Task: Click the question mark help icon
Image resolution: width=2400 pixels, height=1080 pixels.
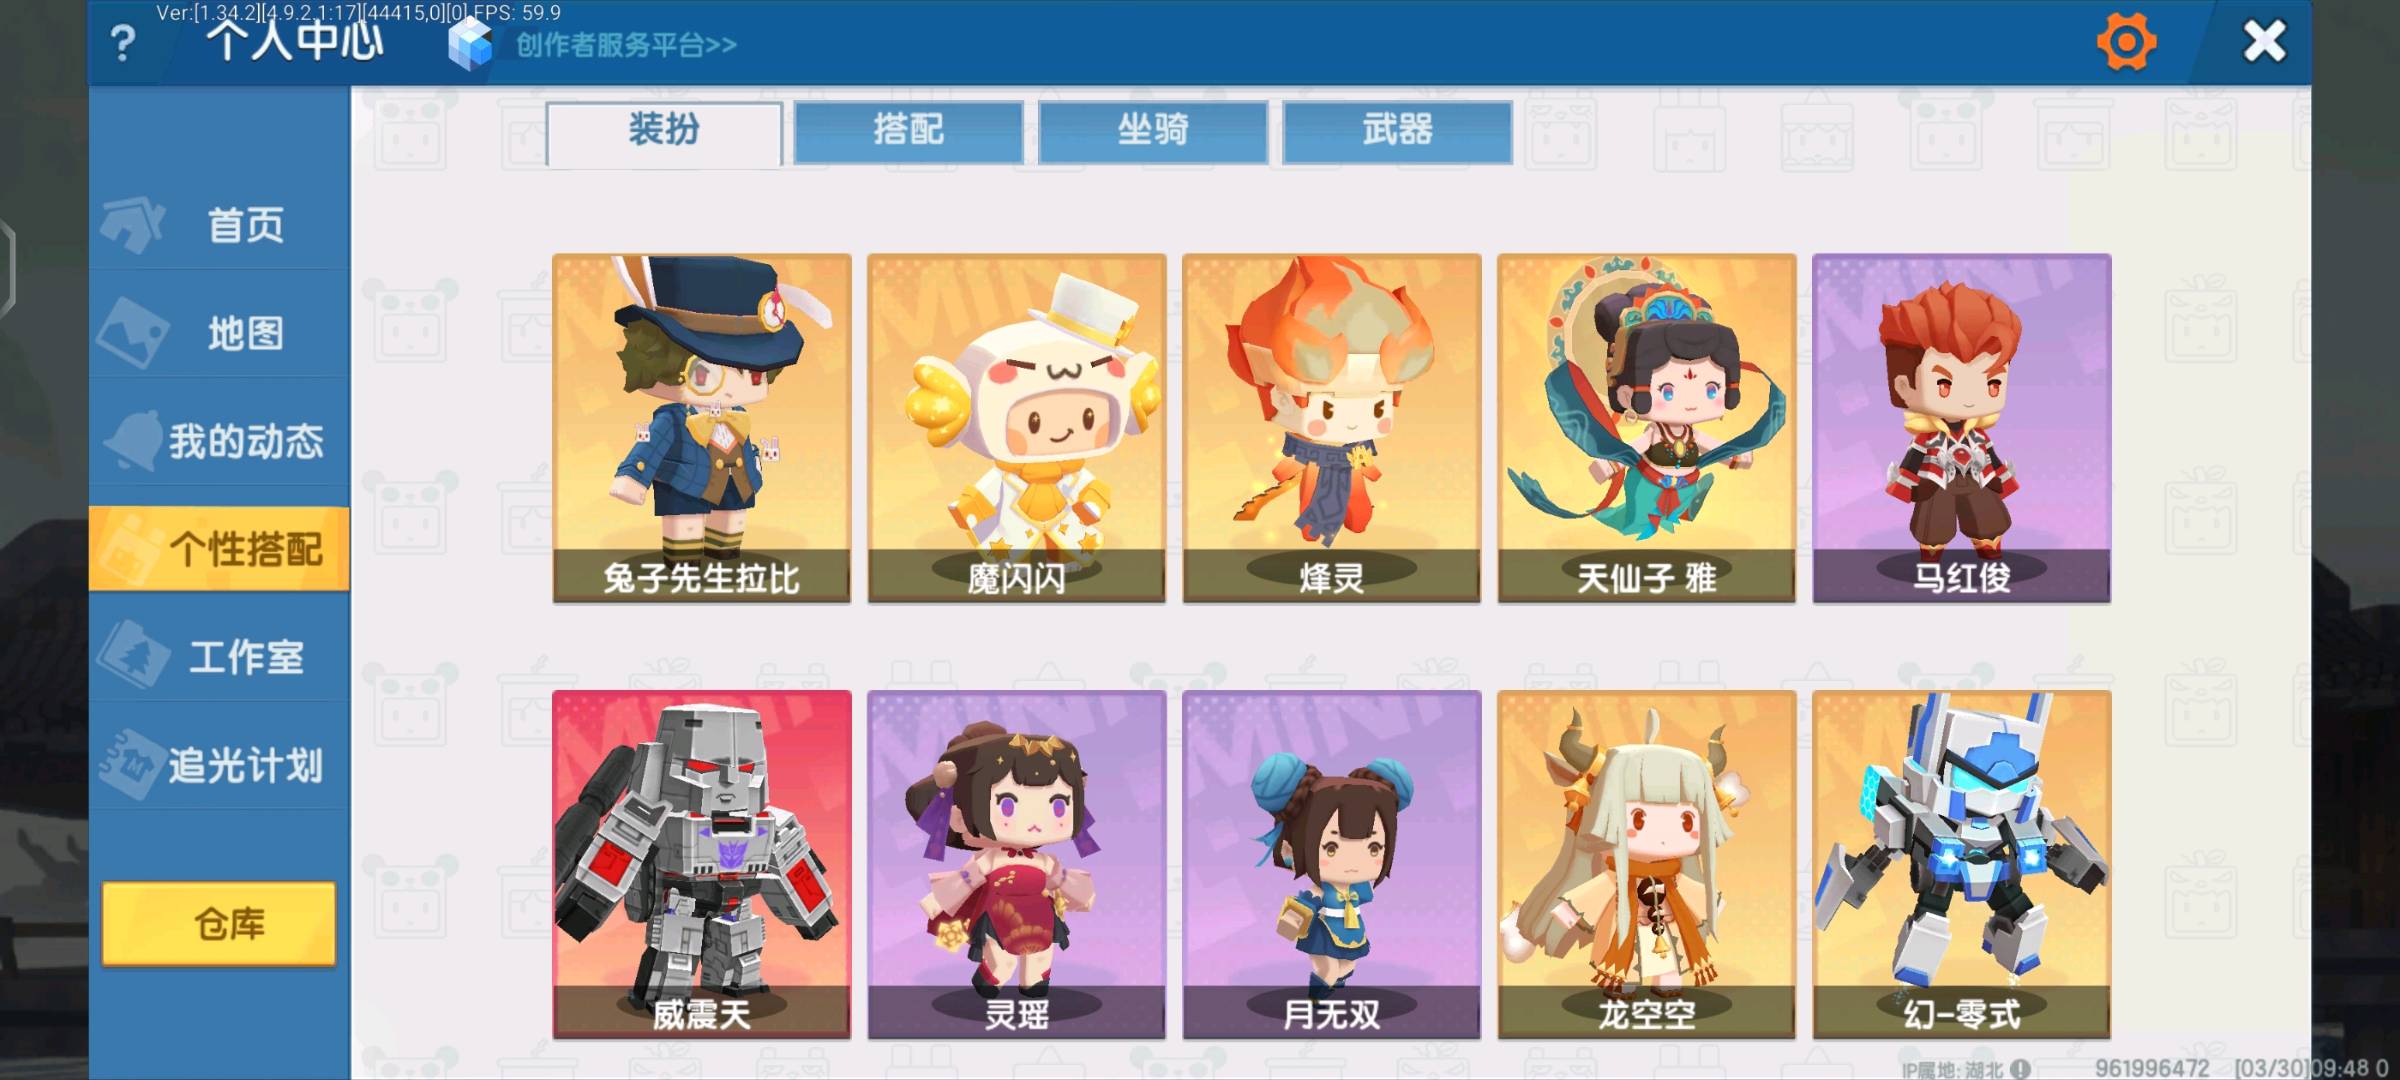Action: [123, 44]
